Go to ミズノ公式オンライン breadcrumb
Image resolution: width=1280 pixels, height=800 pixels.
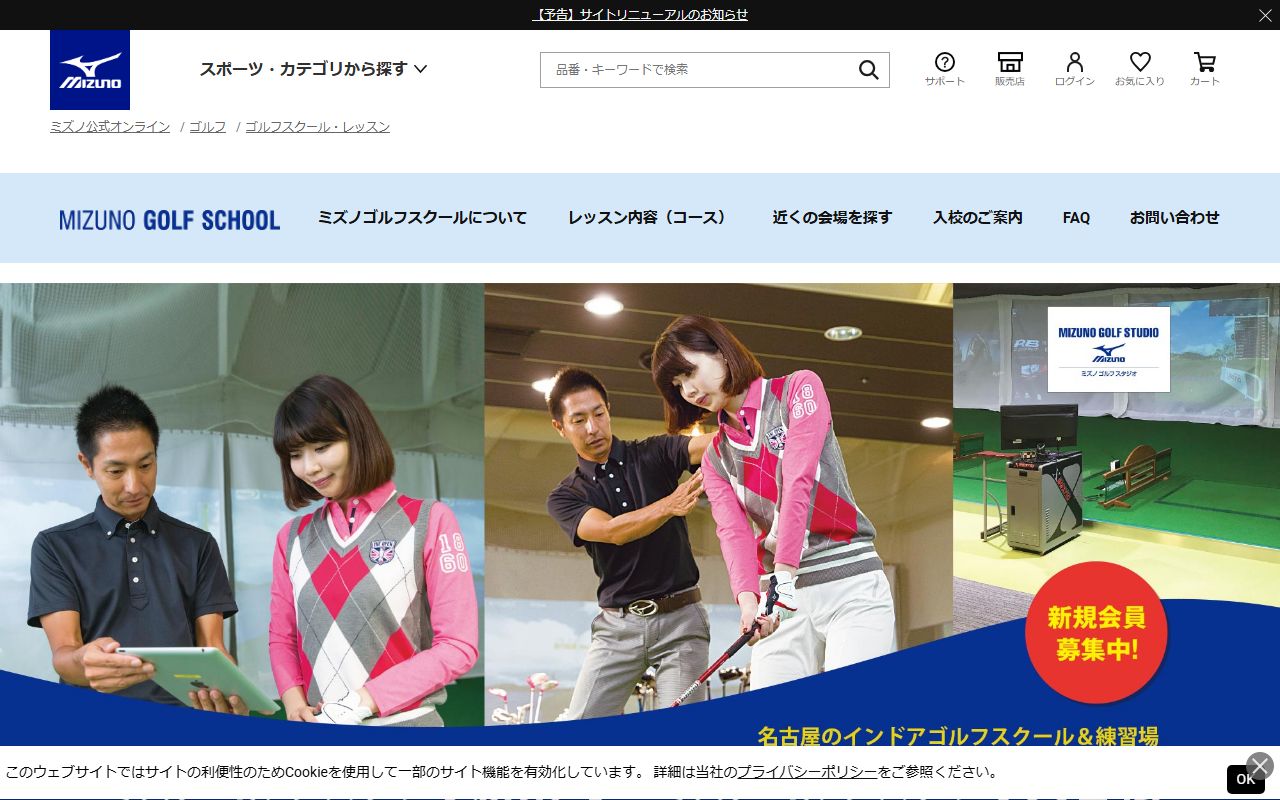click(x=110, y=127)
